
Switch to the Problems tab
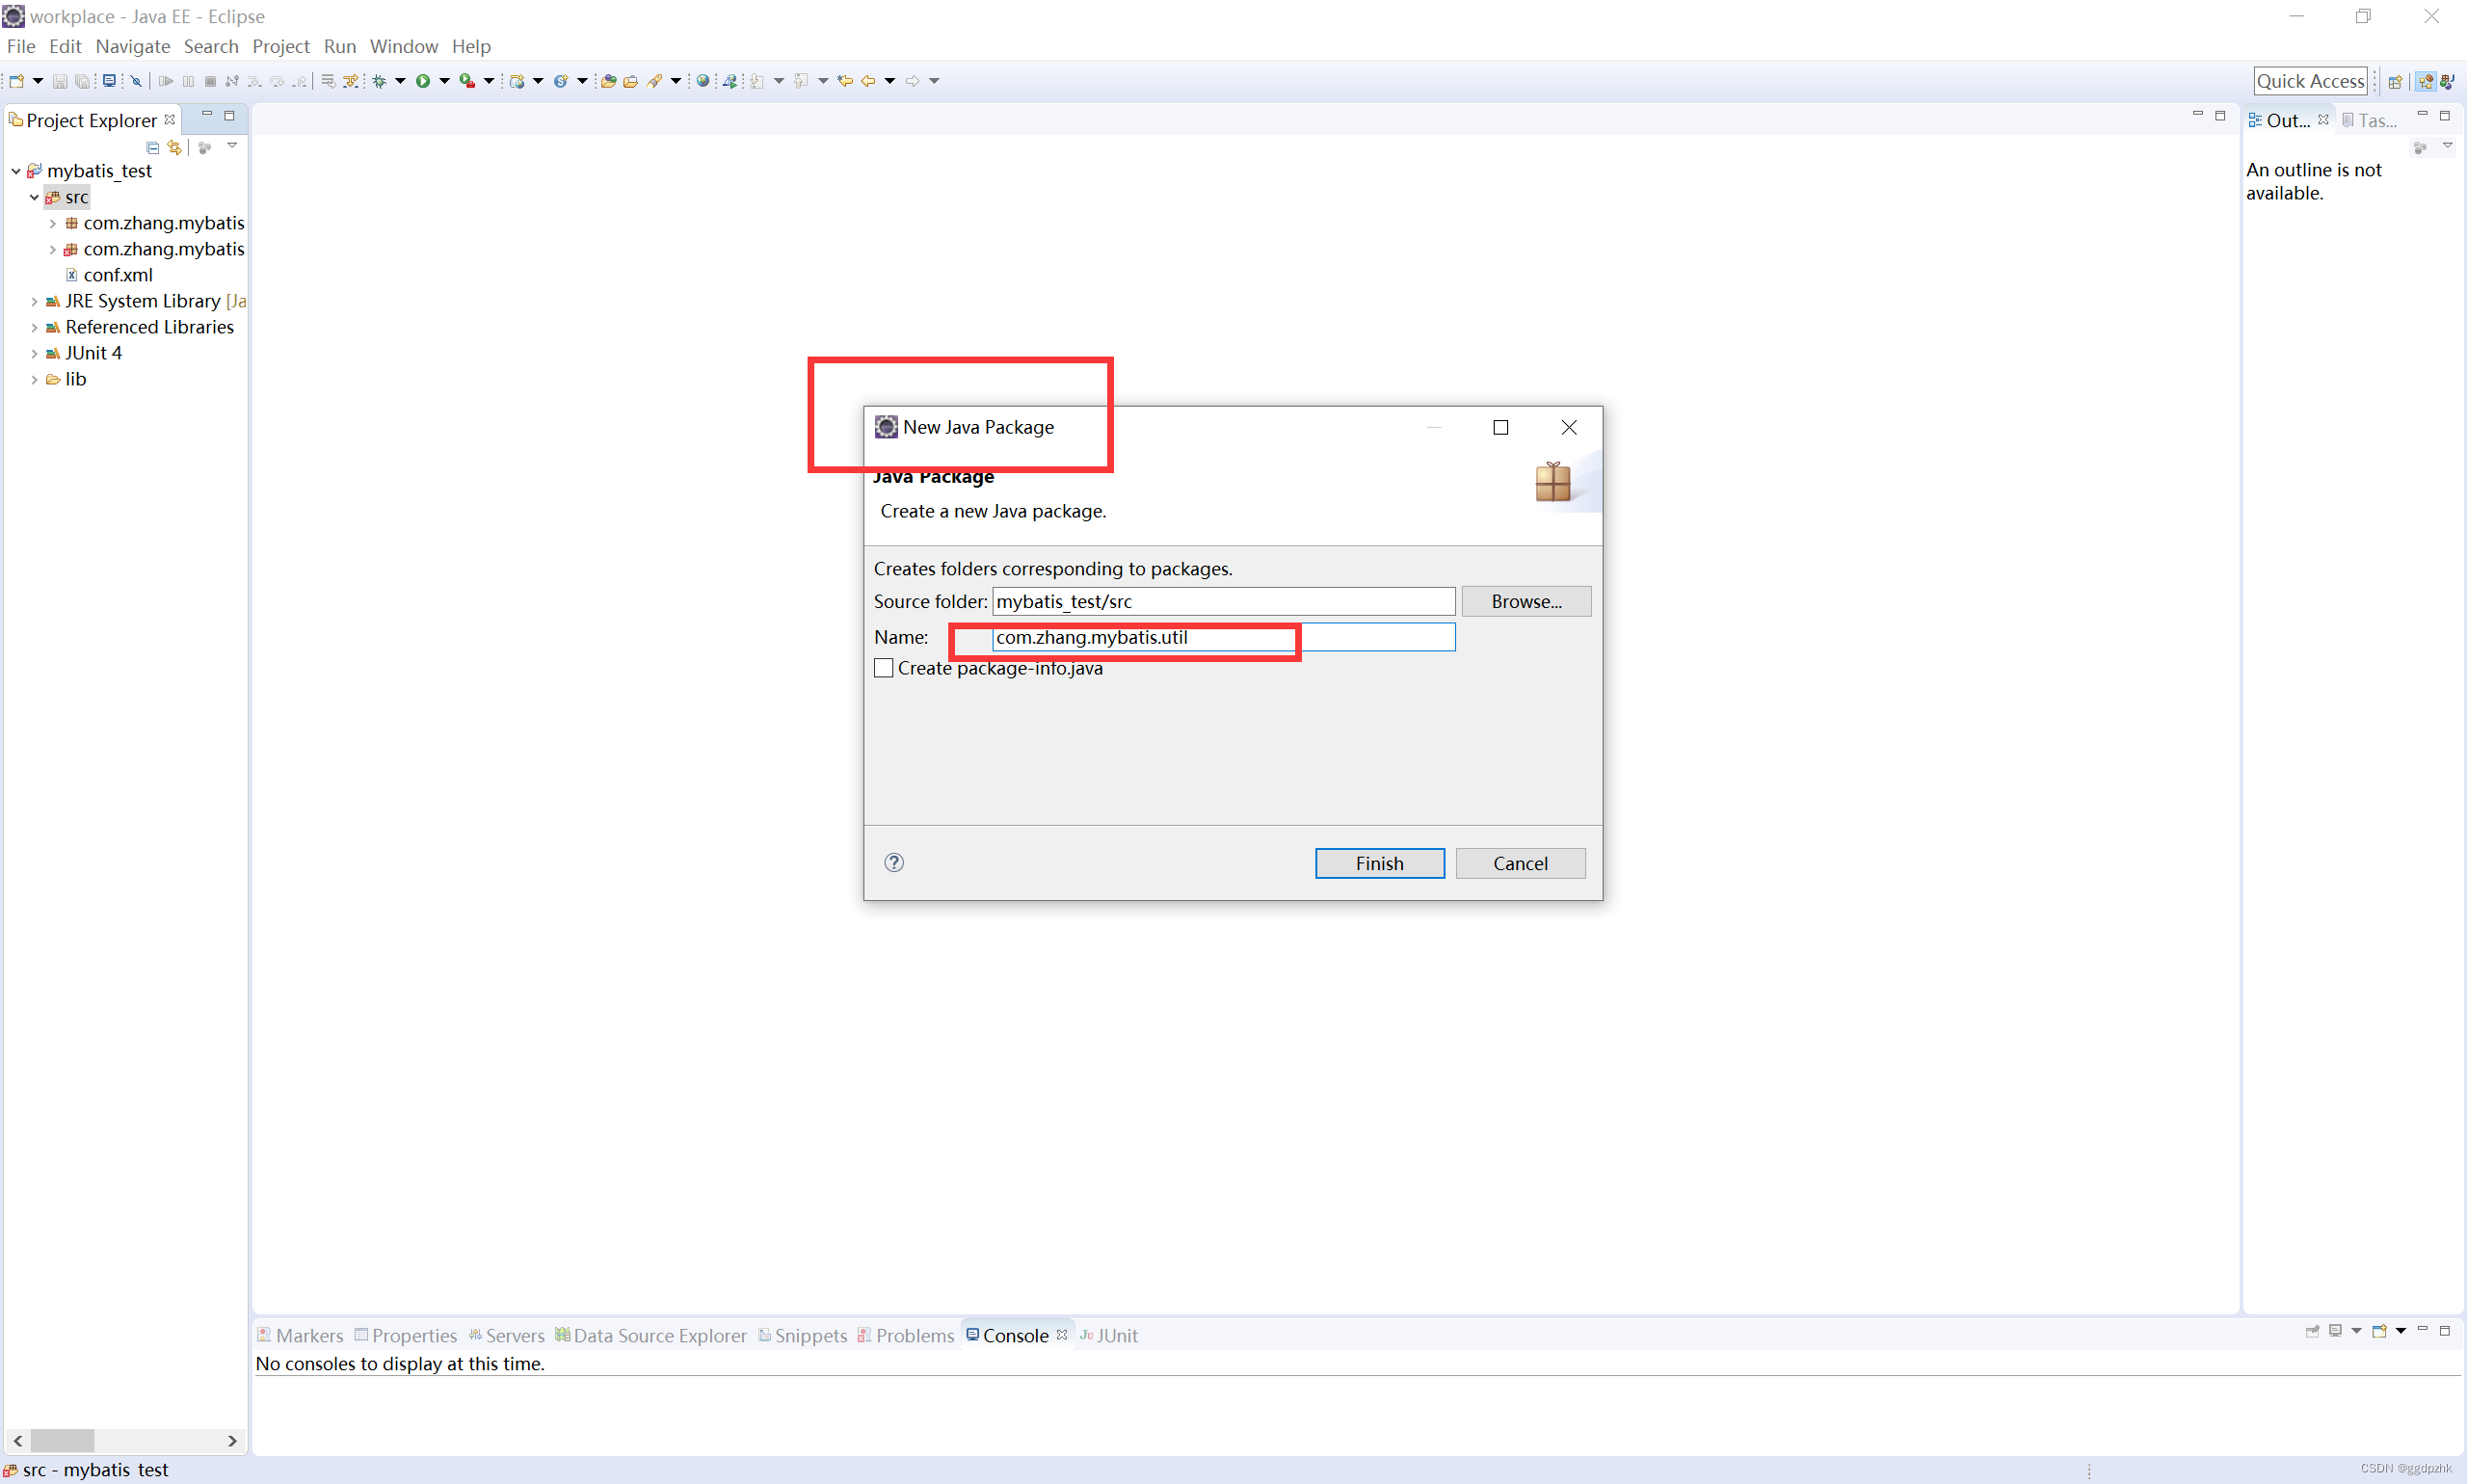click(x=906, y=1335)
